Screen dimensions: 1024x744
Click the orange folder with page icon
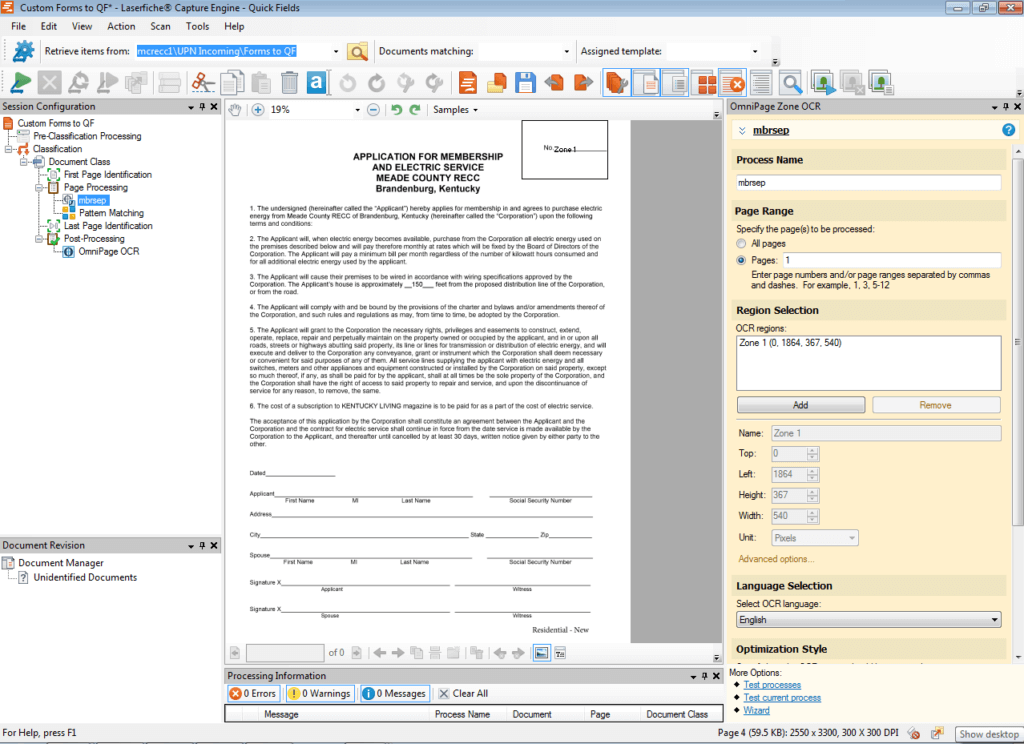coord(496,83)
